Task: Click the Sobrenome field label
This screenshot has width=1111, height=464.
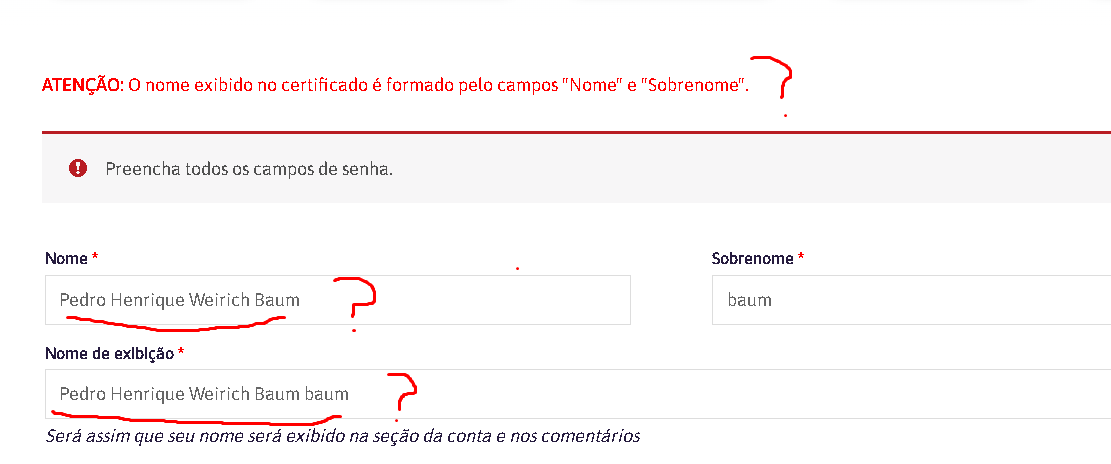Action: (752, 259)
